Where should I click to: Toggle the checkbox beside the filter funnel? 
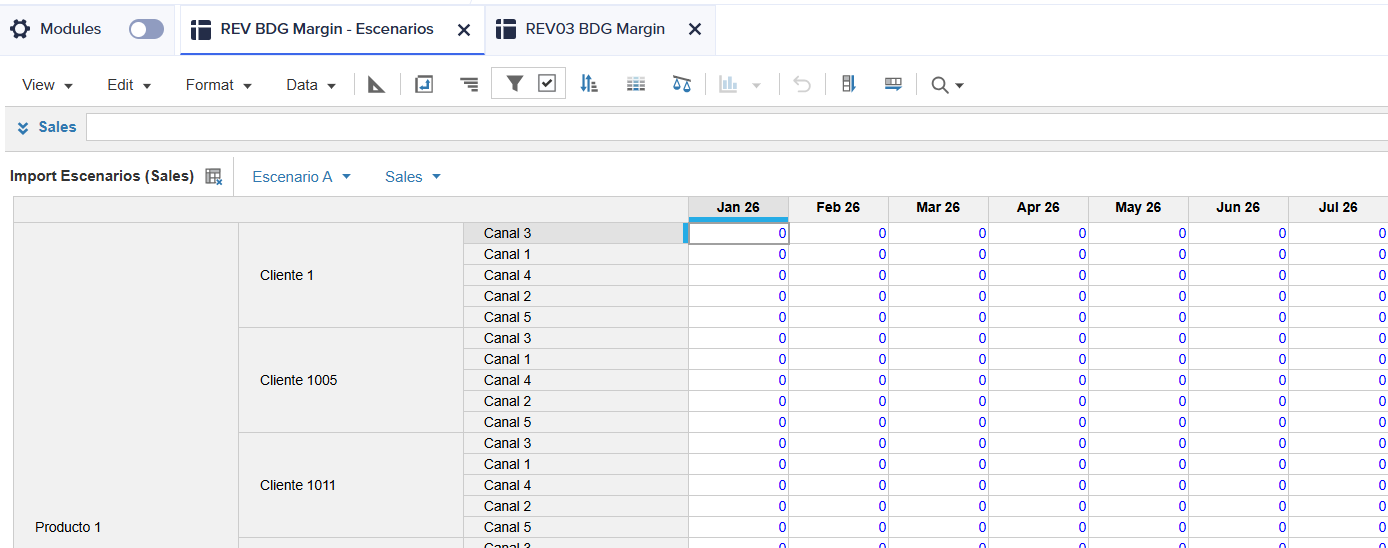[547, 84]
